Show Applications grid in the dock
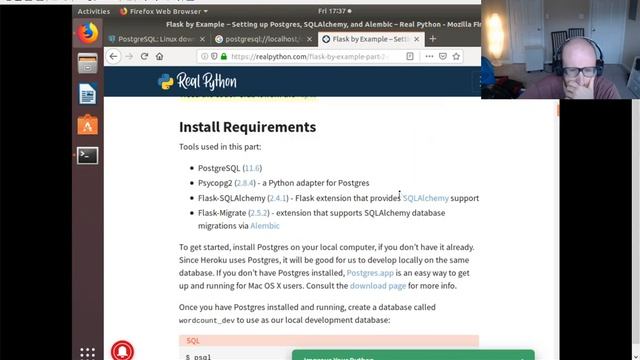The width and height of the screenshot is (640, 360). point(88,353)
